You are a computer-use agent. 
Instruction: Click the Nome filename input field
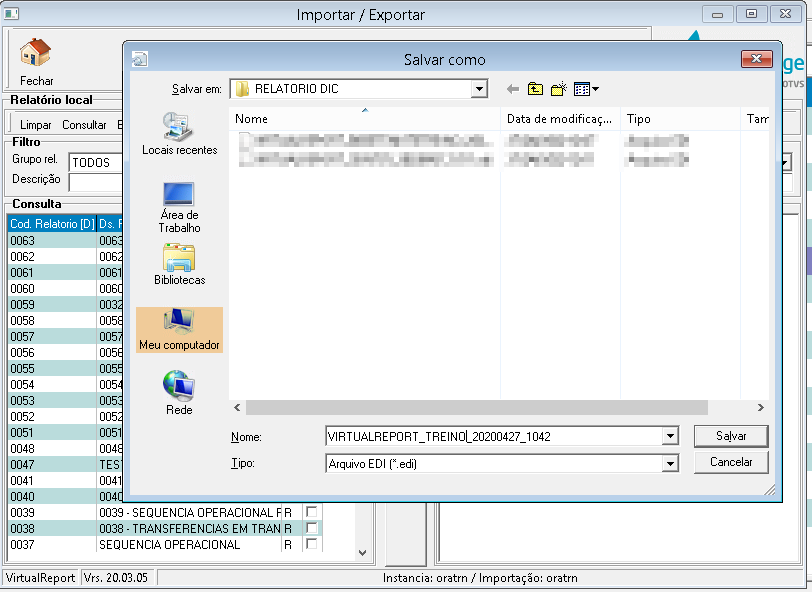tap(494, 436)
